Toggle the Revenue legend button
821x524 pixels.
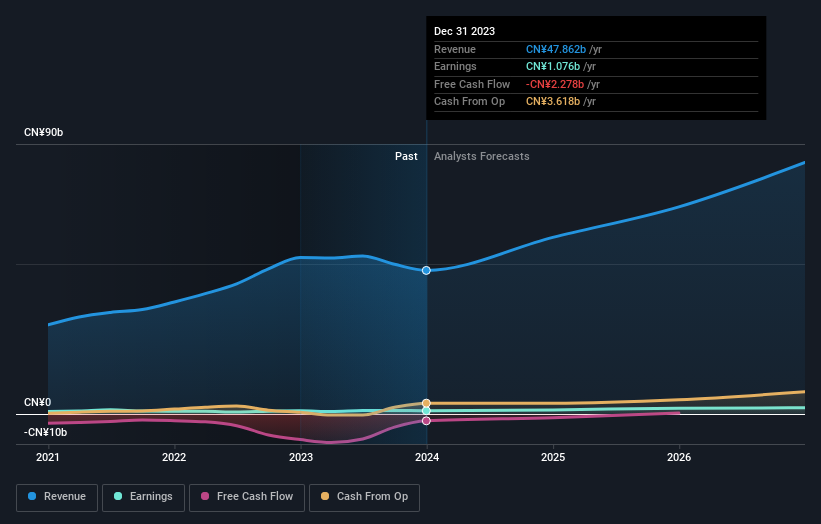57,497
